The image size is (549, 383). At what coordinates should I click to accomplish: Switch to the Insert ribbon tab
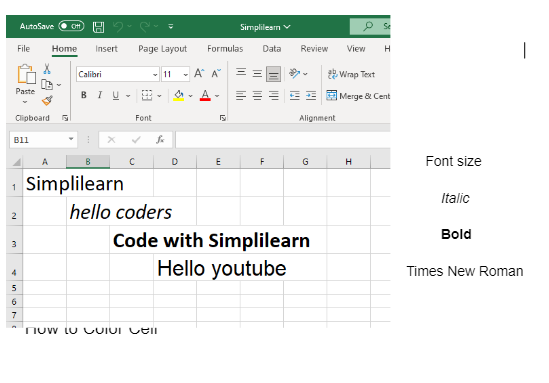coord(106,49)
